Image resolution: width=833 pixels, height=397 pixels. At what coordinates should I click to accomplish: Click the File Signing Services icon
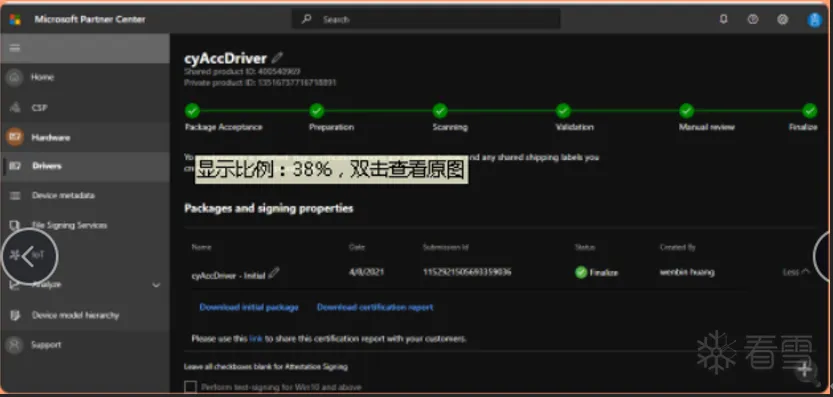point(15,225)
